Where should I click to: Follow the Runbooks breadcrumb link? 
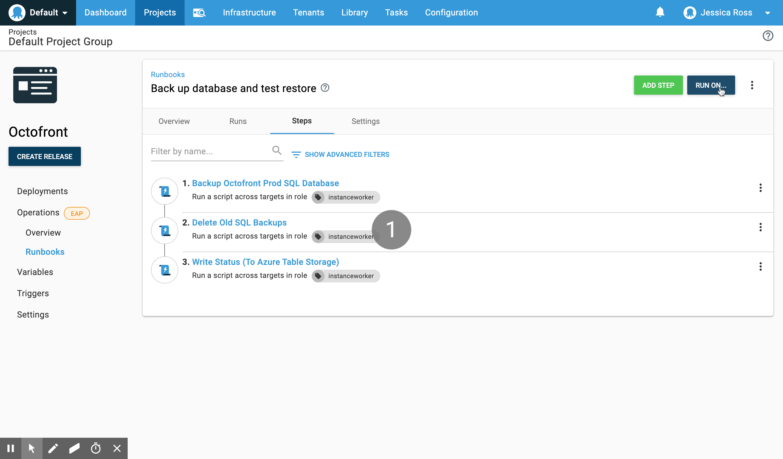coord(168,74)
